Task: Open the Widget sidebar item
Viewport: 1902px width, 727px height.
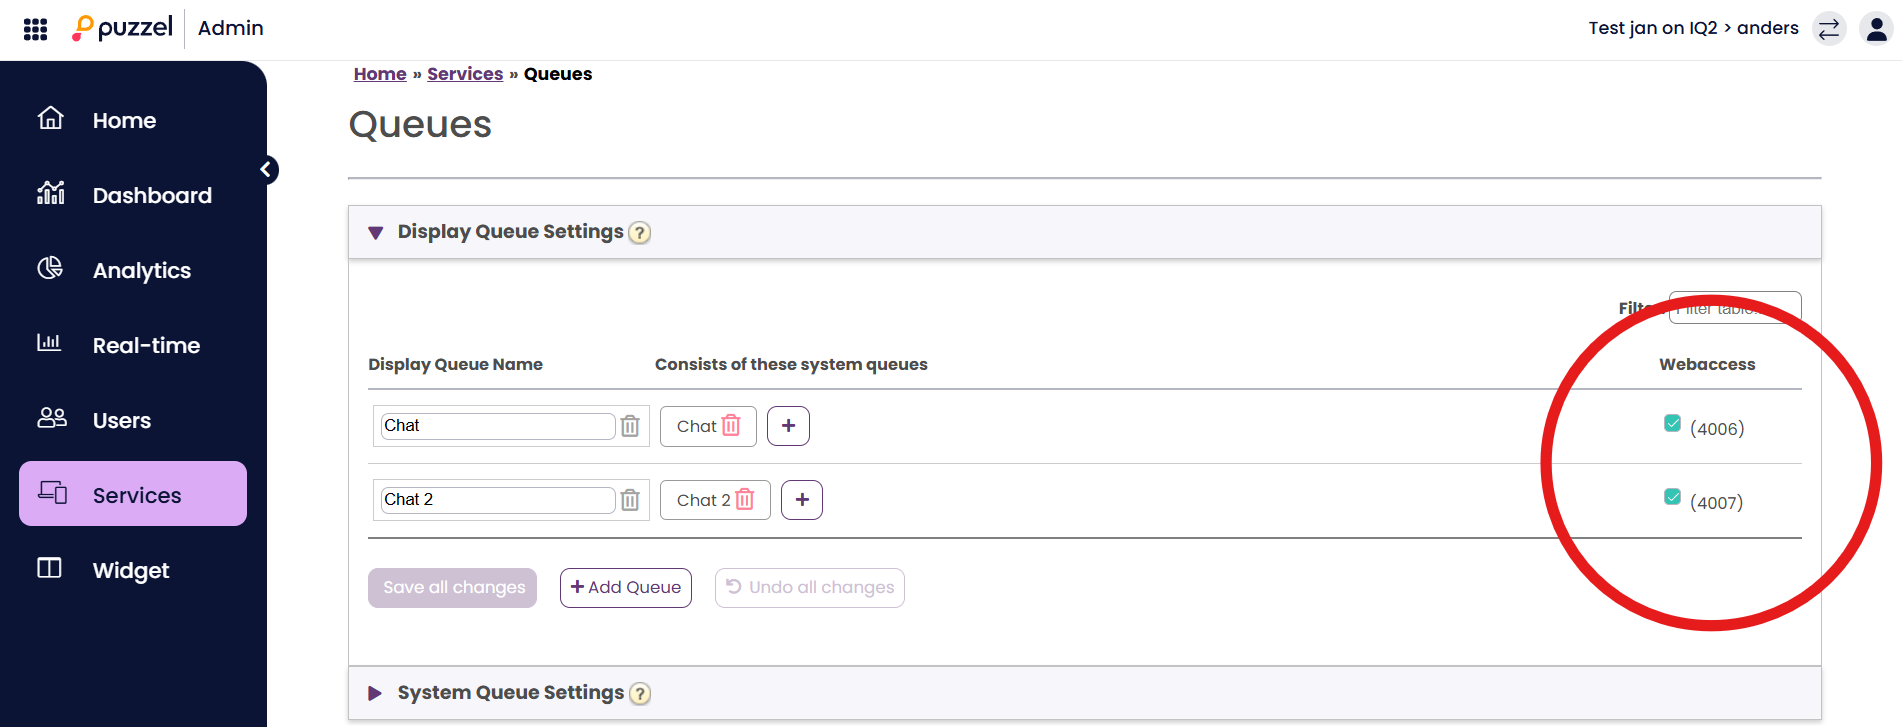Action: tap(130, 570)
